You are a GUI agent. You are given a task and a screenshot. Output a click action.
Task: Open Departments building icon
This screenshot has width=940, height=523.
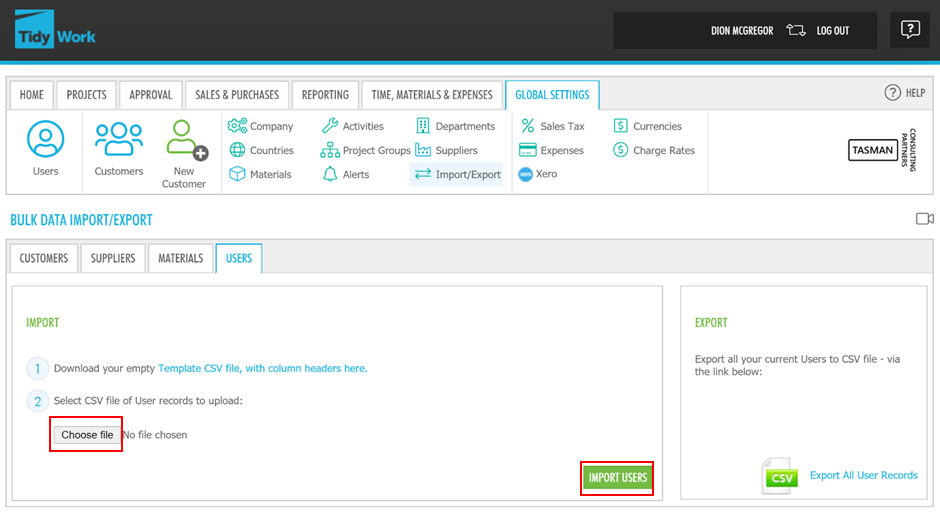click(x=423, y=126)
